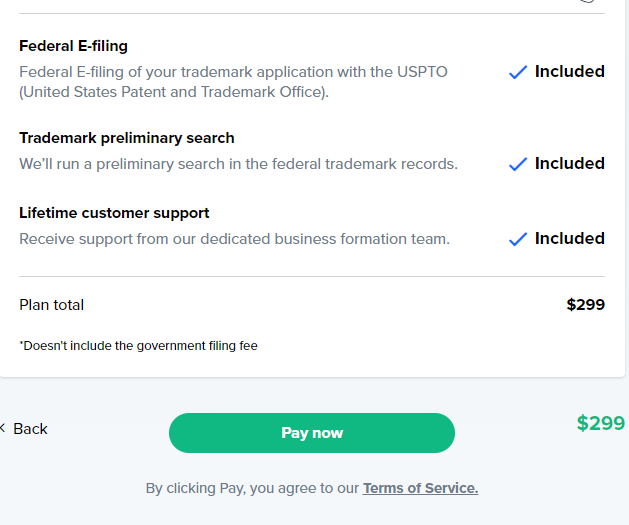Select the Lifetime customer support heading
629x525 pixels.
pyautogui.click(x=114, y=213)
